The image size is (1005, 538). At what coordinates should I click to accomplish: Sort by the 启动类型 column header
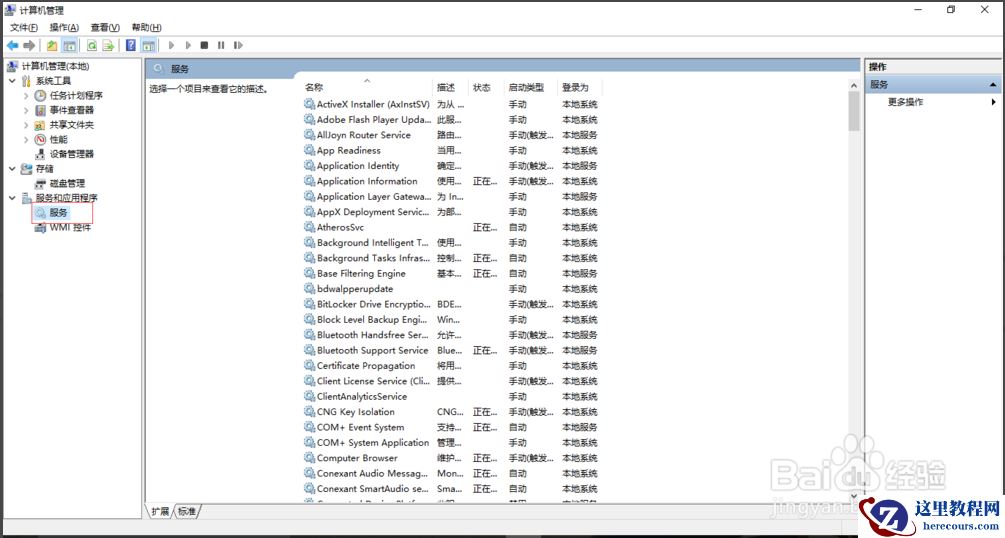532,87
